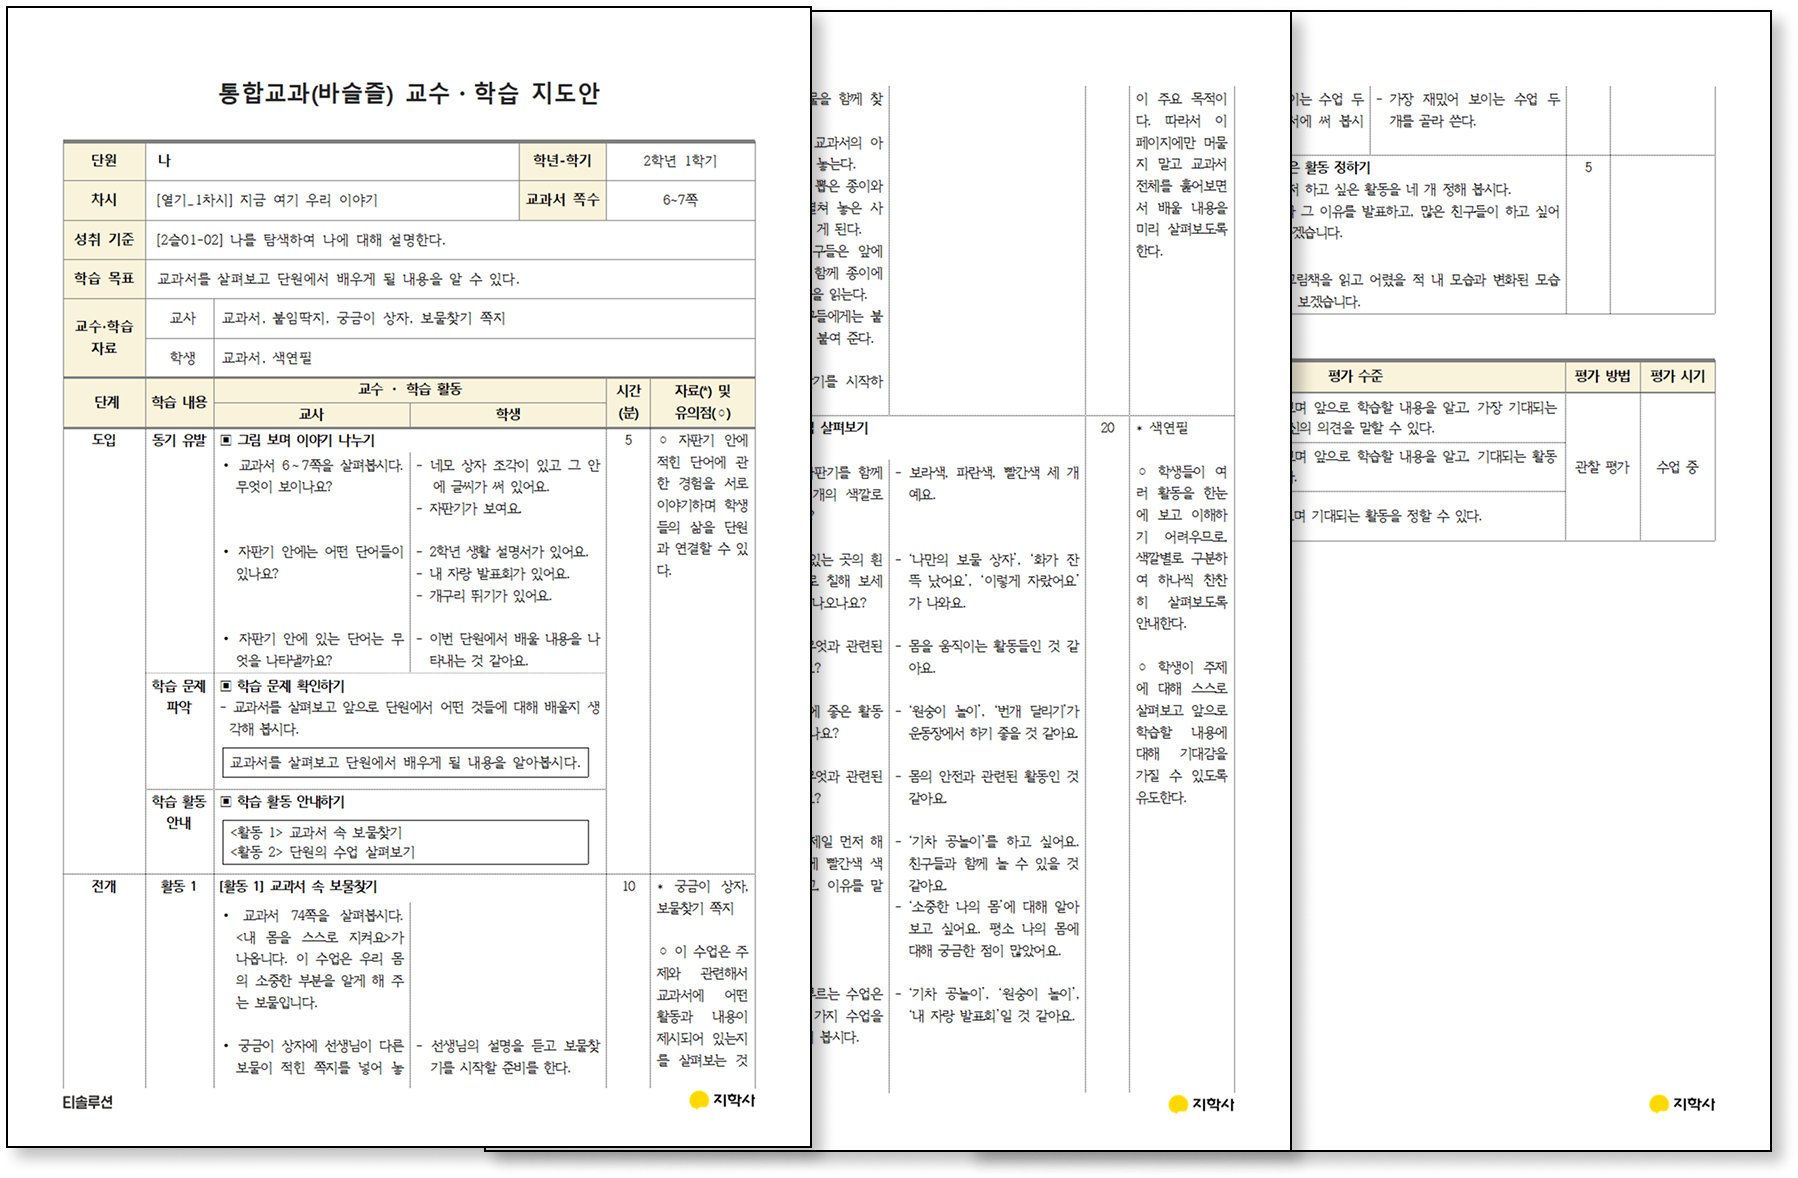Image resolution: width=1798 pixels, height=1178 pixels.
Task: Click the 단계 column header
Action: (106, 402)
